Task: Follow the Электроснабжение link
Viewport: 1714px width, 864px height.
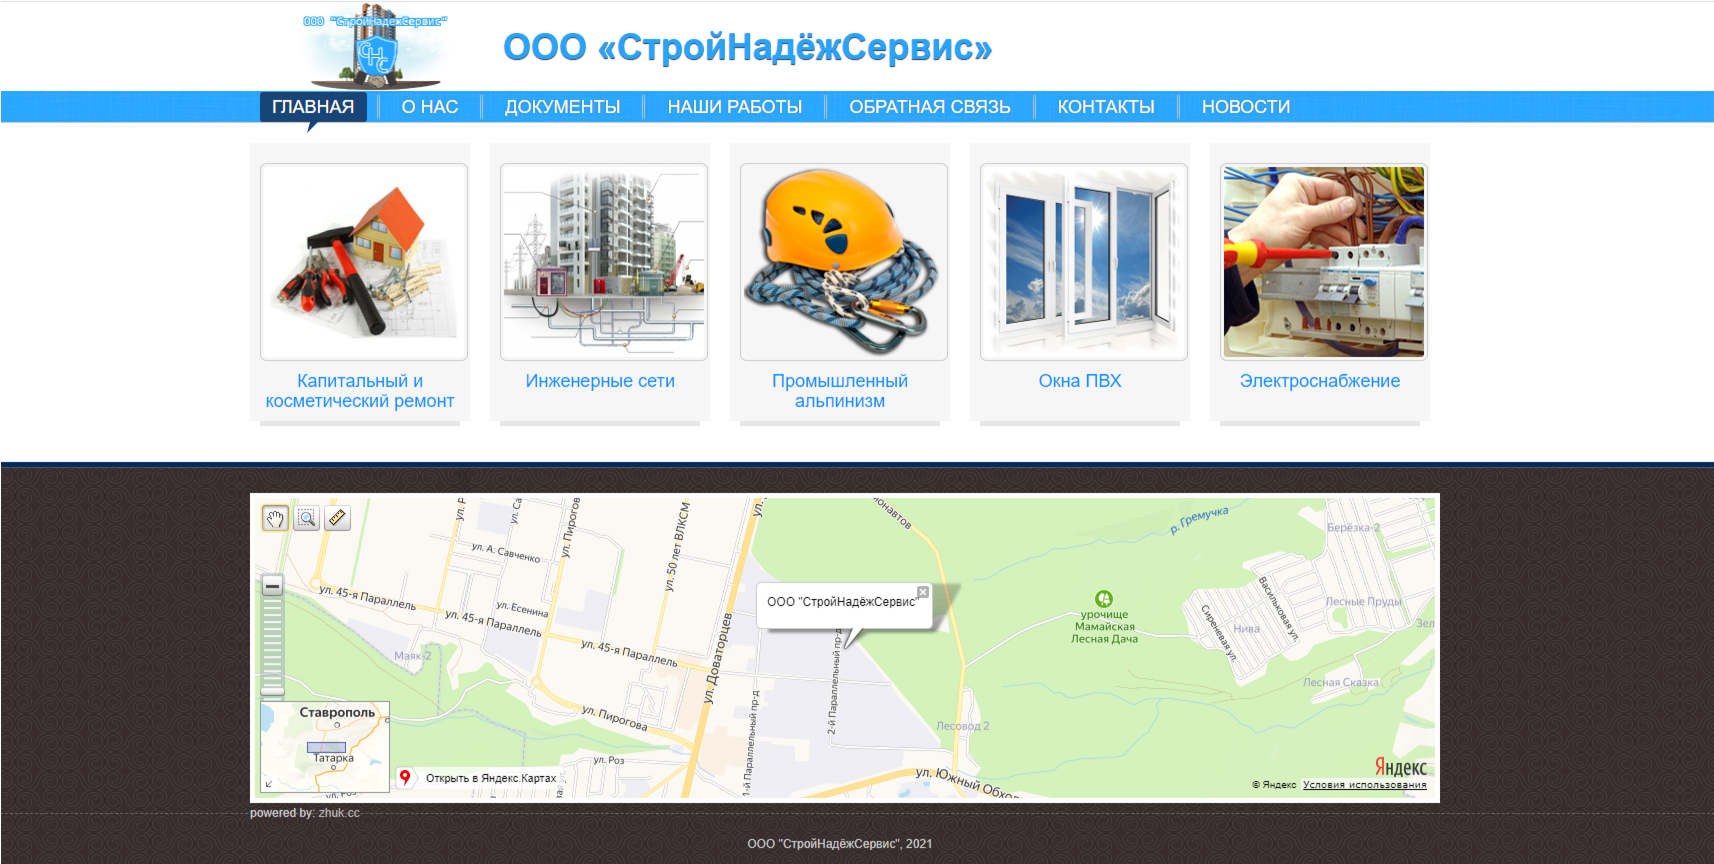Action: pyautogui.click(x=1320, y=381)
